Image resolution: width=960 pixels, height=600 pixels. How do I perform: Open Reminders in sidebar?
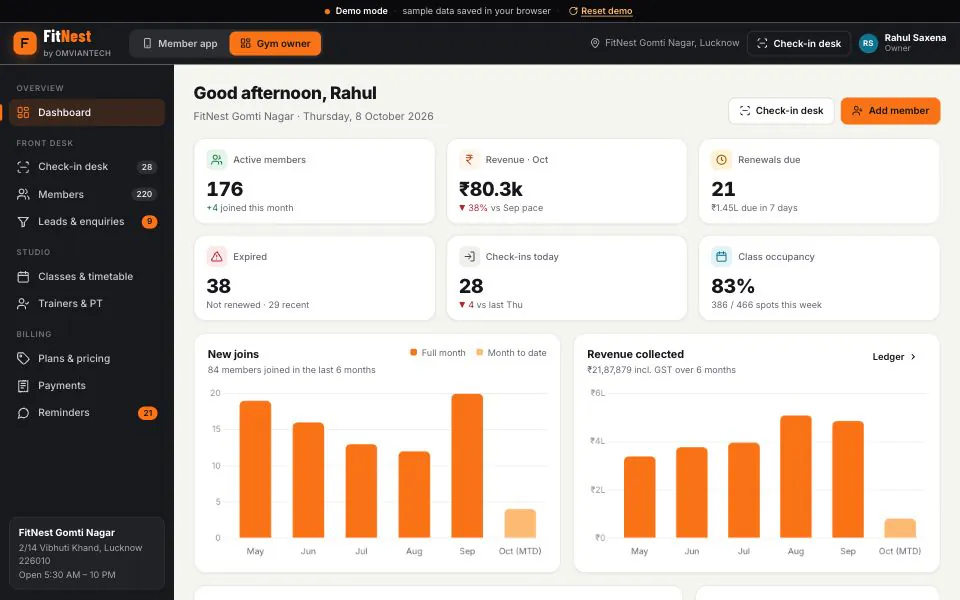87,413
